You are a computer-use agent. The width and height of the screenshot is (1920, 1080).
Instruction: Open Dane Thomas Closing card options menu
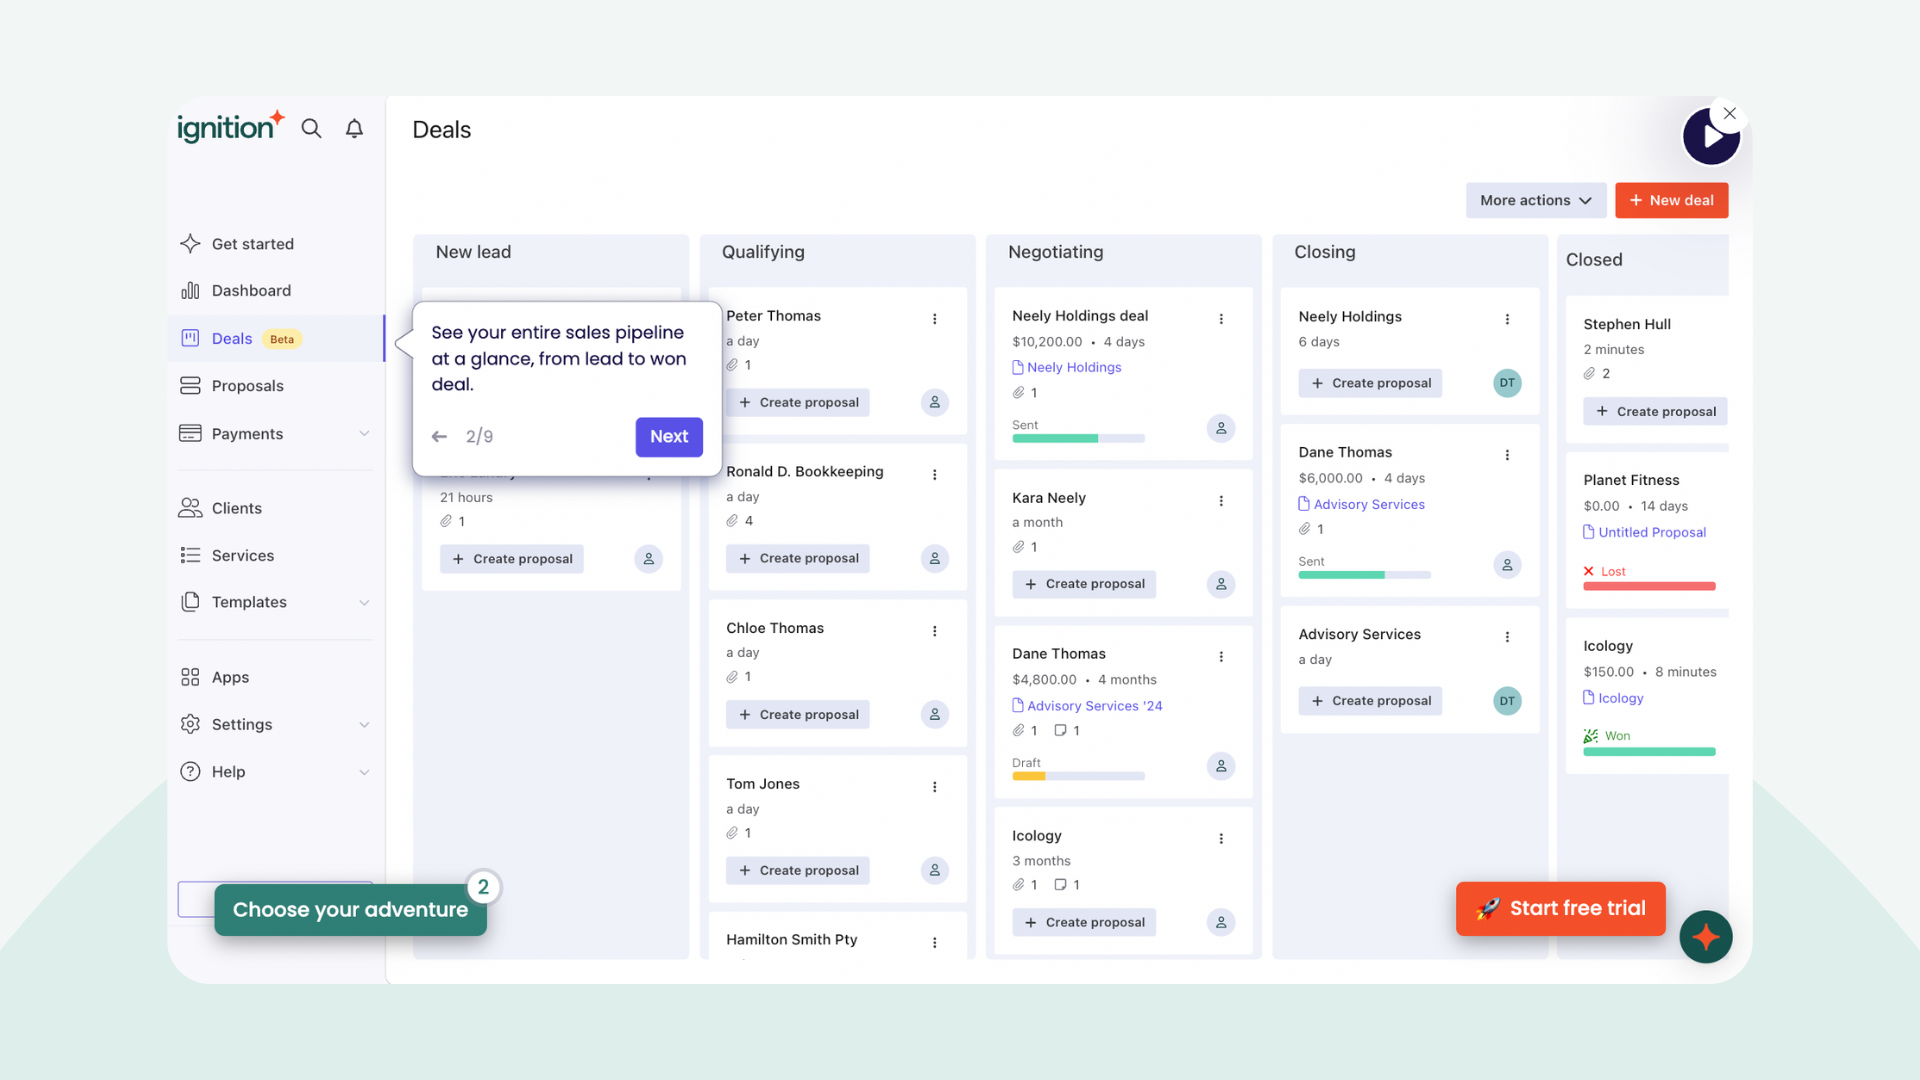tap(1507, 455)
